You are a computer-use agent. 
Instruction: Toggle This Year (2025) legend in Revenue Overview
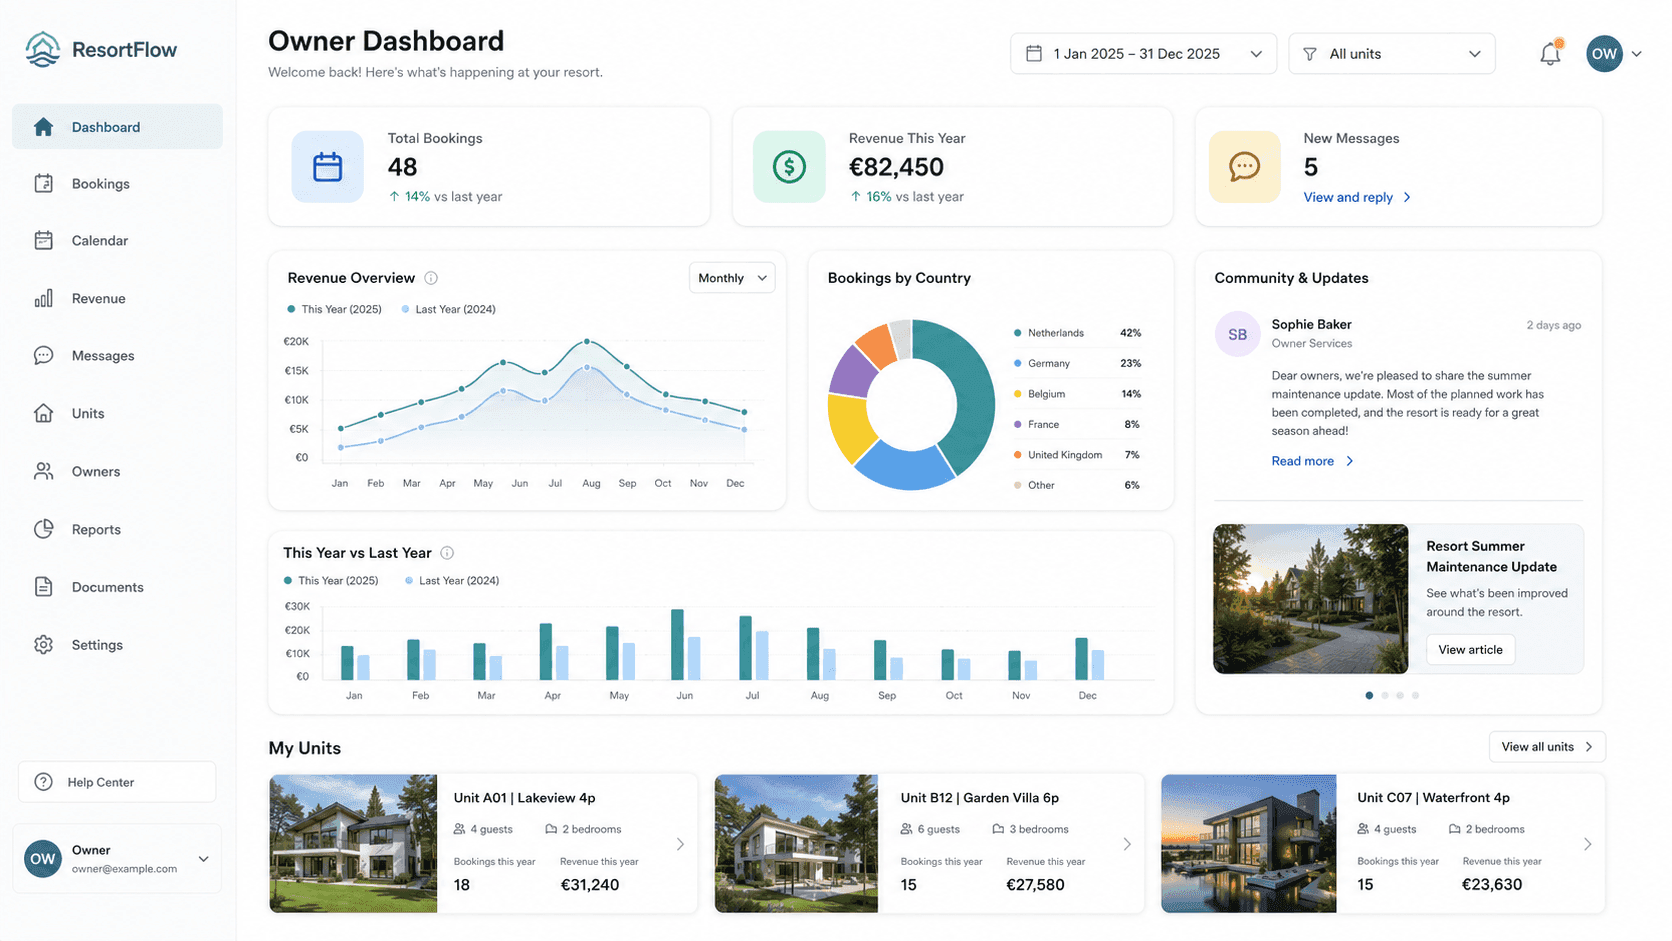[x=335, y=310]
